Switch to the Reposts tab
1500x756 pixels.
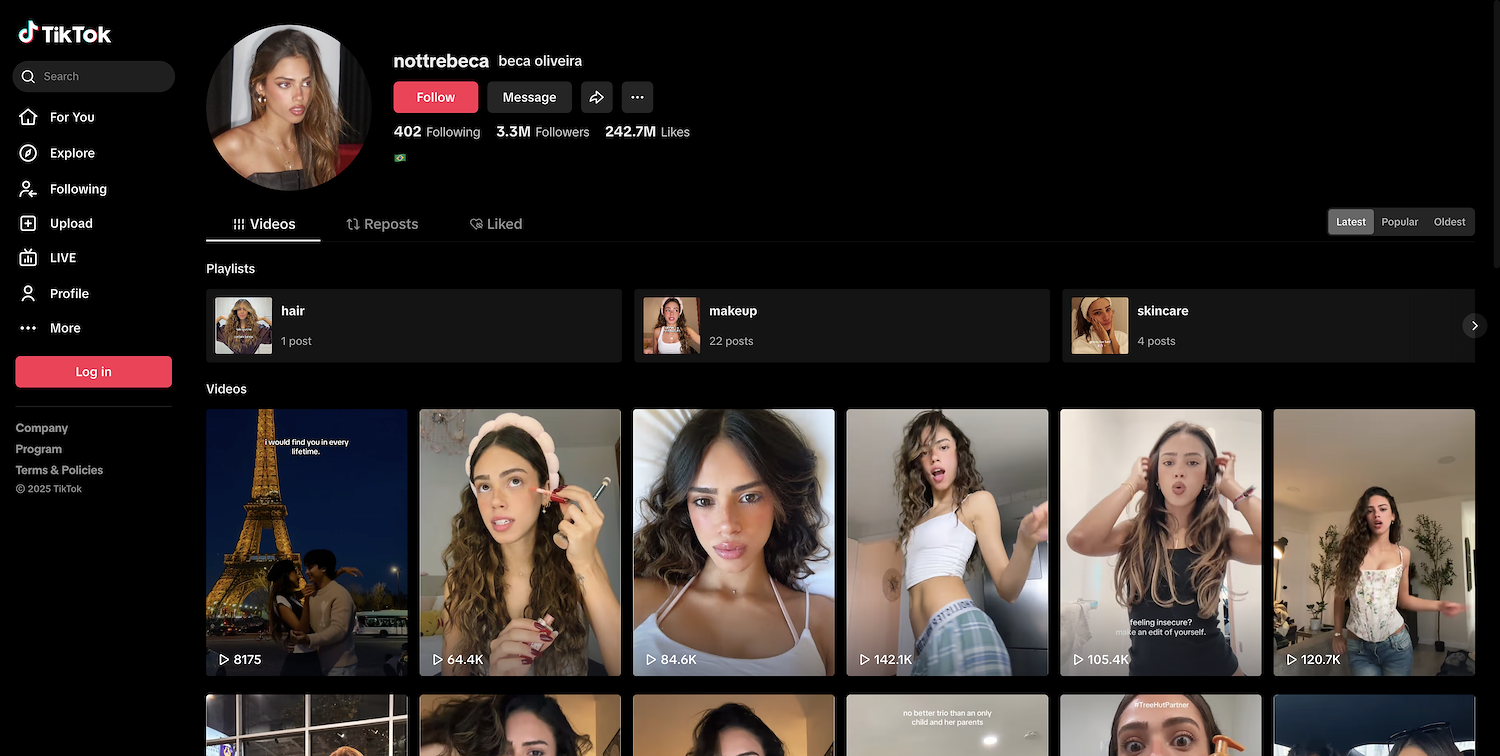click(382, 224)
